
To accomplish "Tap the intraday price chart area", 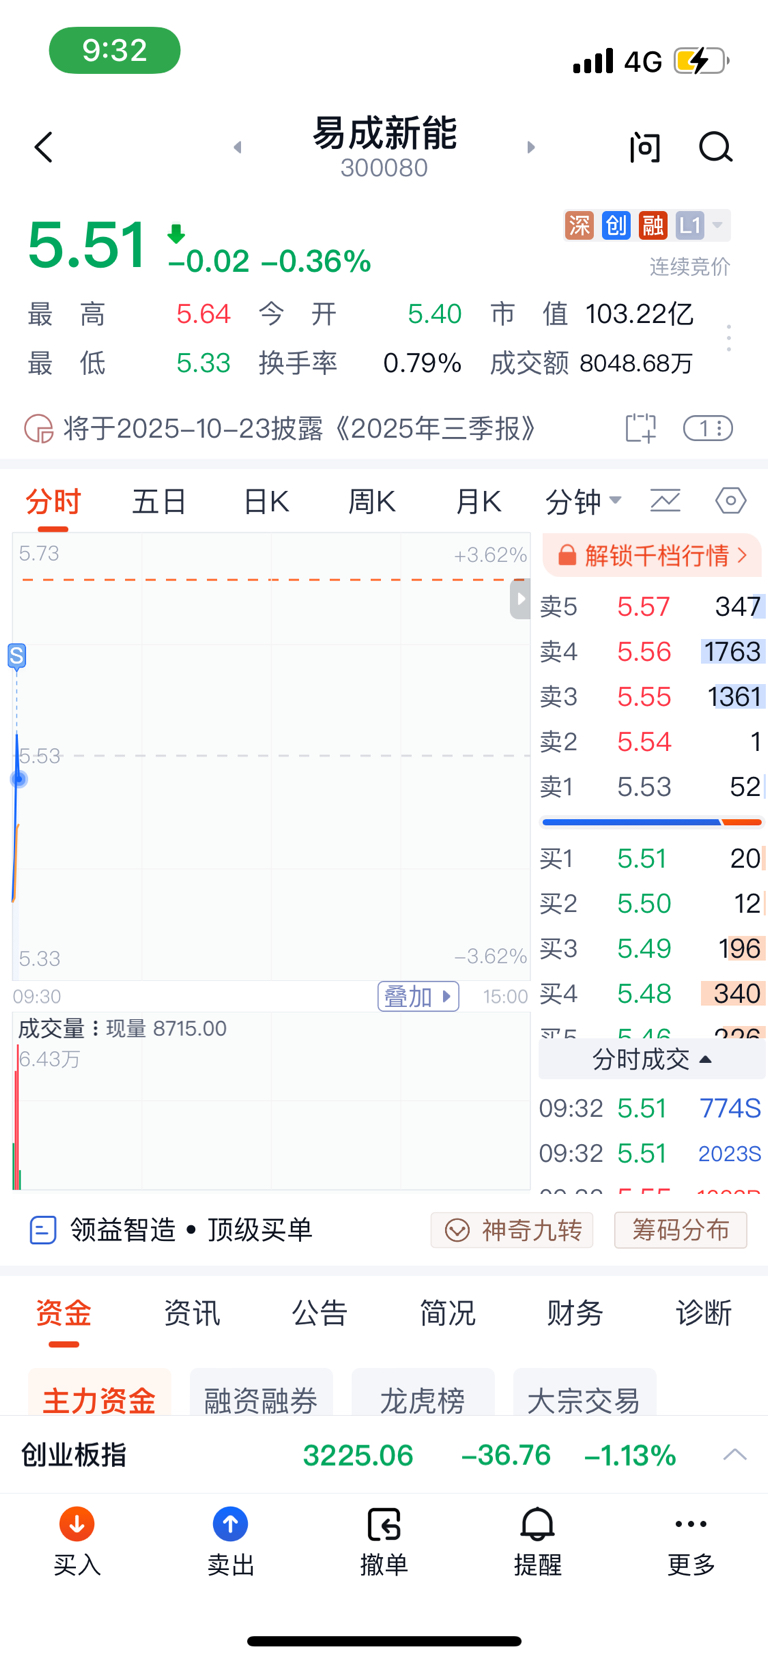I will 271,756.
